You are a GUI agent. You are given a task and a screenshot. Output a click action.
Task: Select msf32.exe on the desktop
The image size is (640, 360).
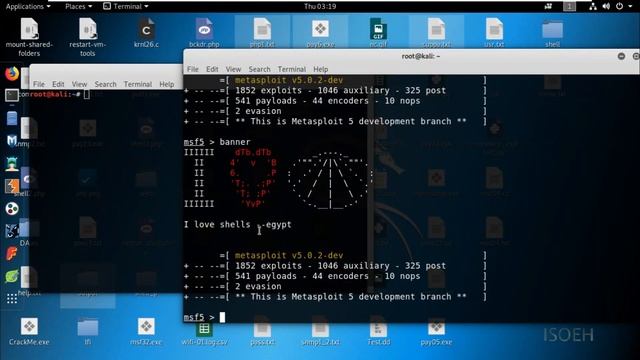pos(146,331)
